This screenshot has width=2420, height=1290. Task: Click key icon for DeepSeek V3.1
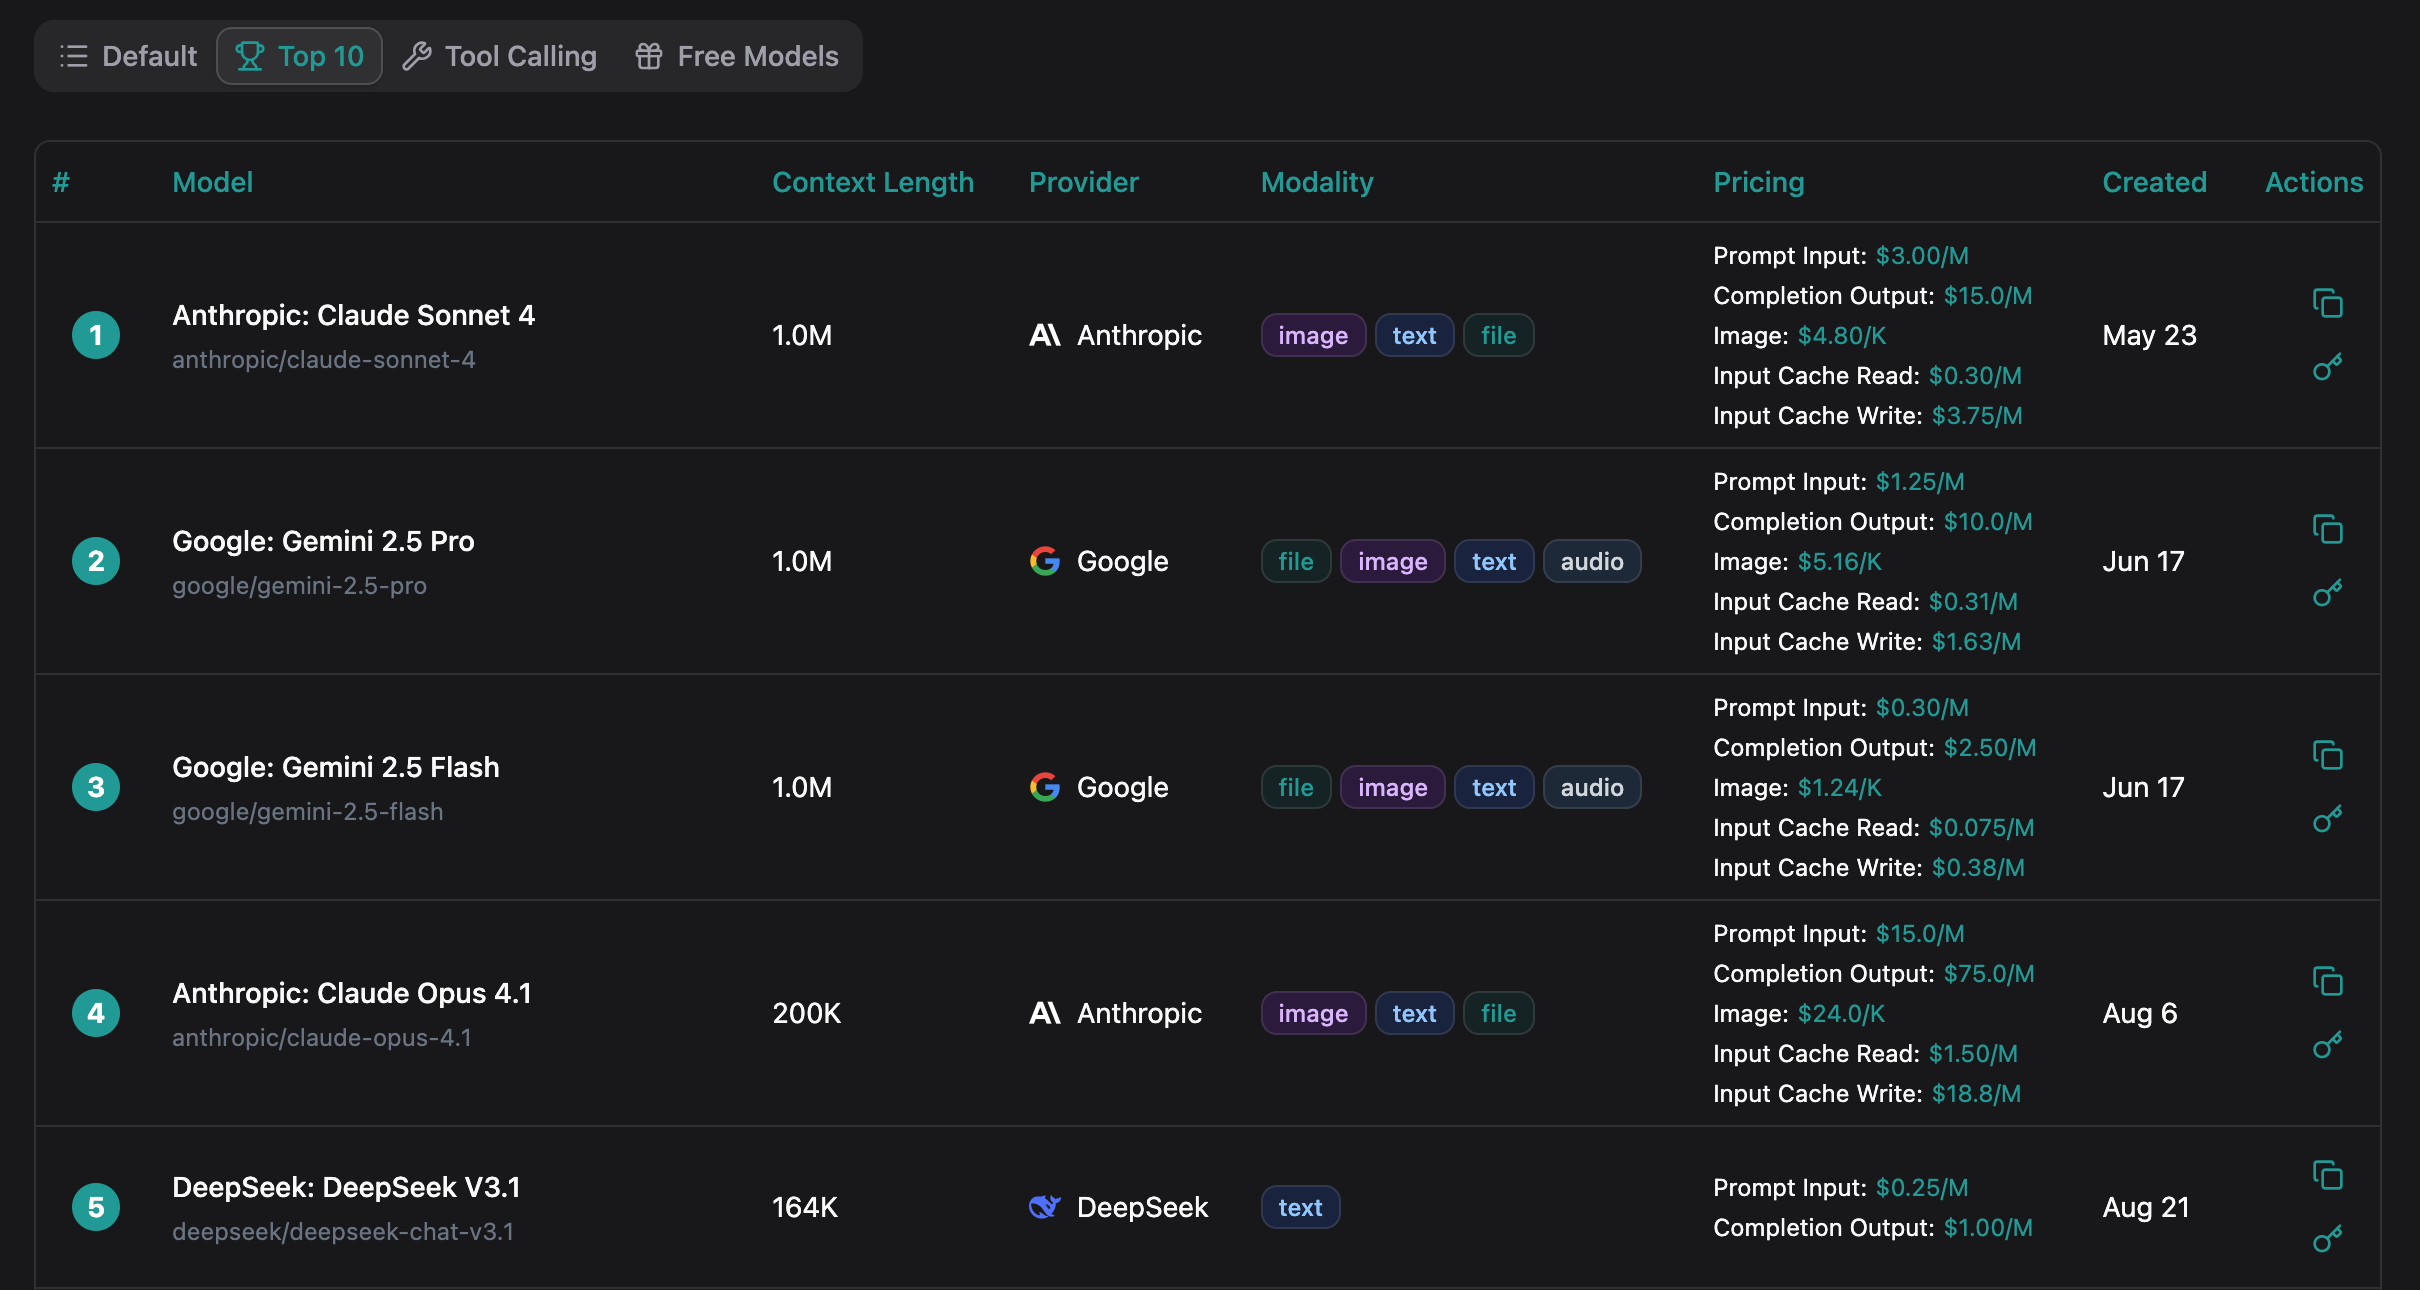2327,1239
